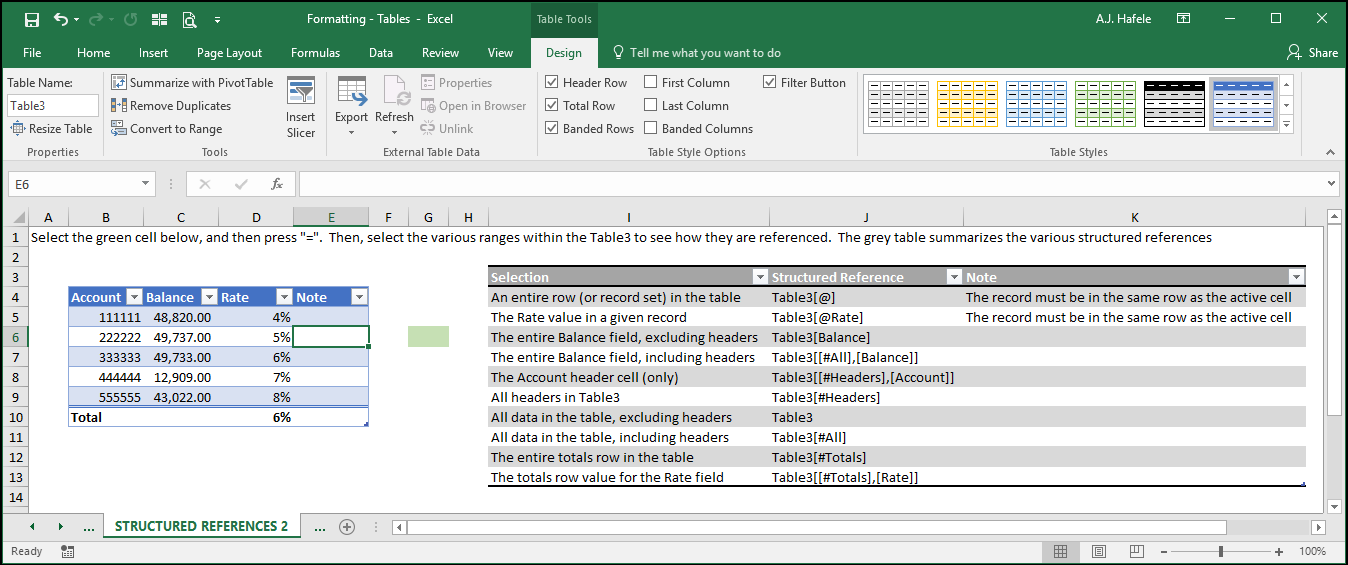Viewport: 1348px width, 565px height.
Task: Uncheck the Total Row checkbox
Action: pyautogui.click(x=552, y=106)
